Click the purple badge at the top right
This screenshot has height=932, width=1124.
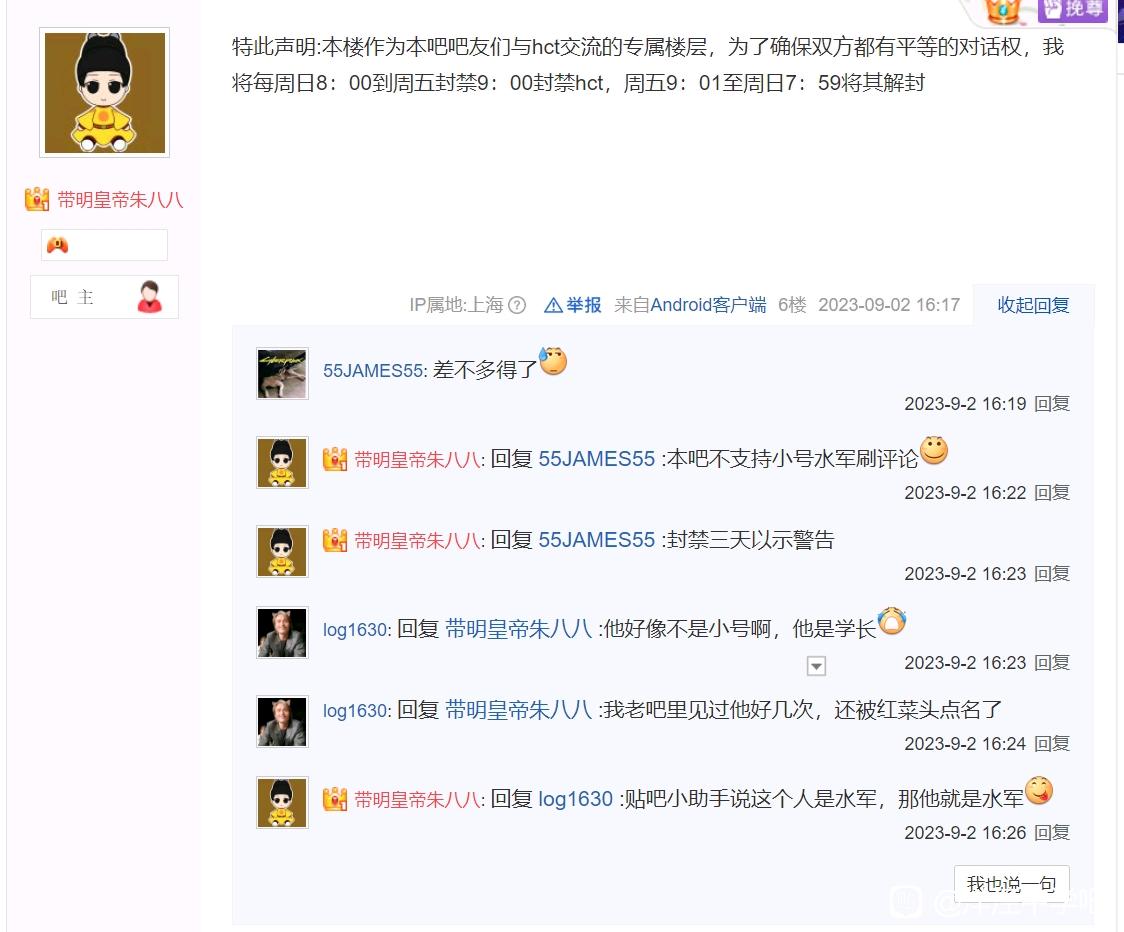click(x=1073, y=10)
